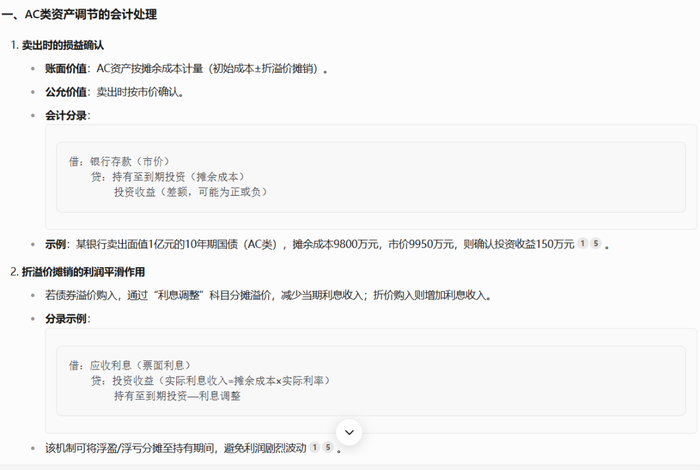Click the 会计分录 bullet label
Screen dimensions: 700x470
(66, 116)
